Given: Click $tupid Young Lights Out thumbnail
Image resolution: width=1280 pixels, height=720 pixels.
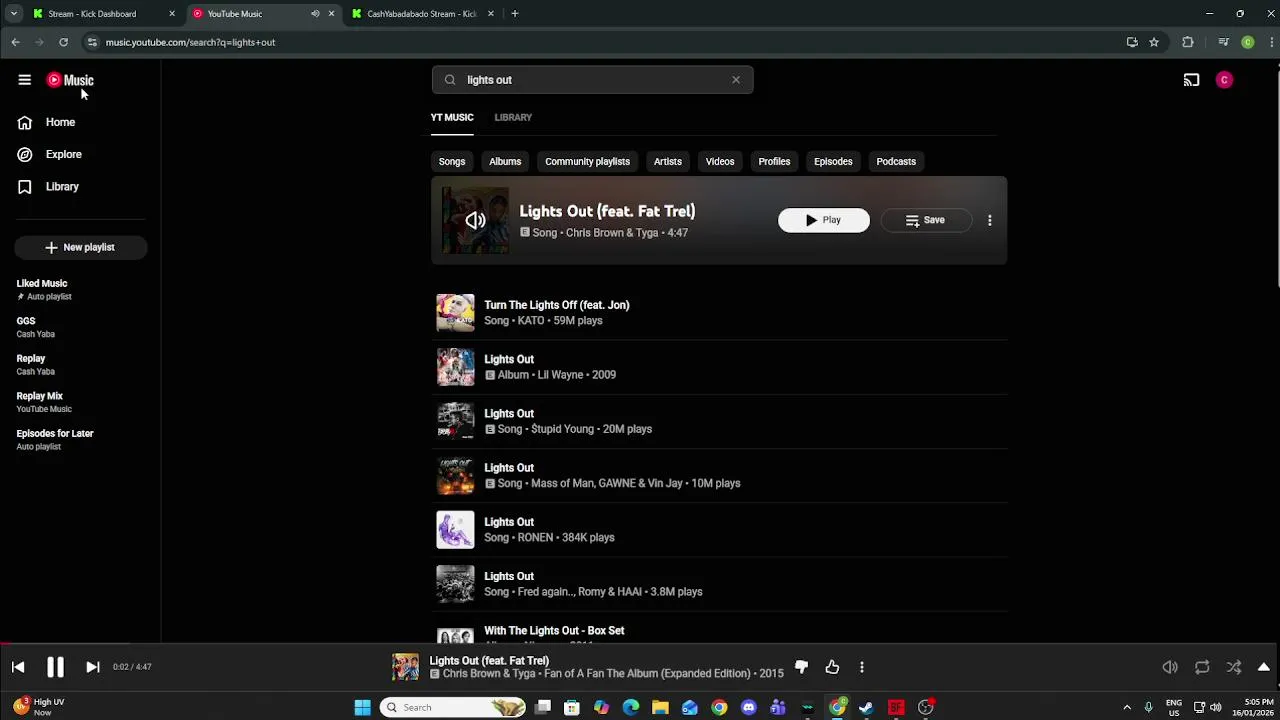Looking at the screenshot, I should click(455, 421).
